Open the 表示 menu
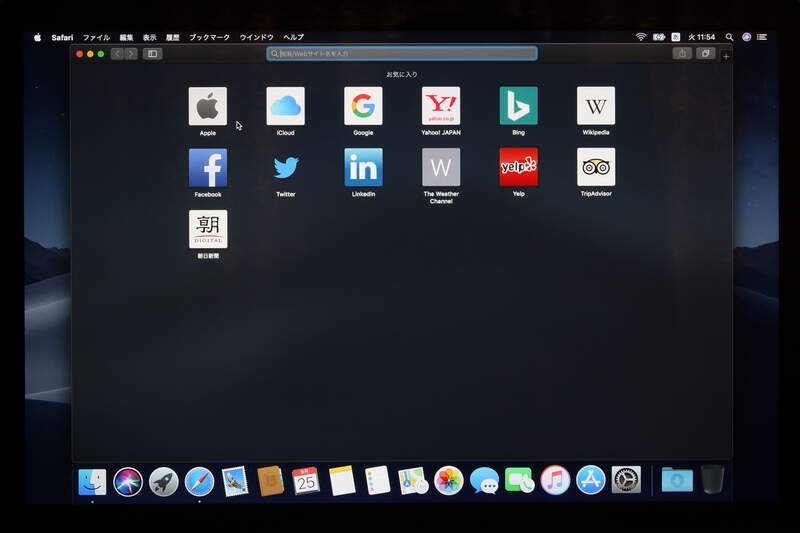This screenshot has height=533, width=800. [x=149, y=37]
